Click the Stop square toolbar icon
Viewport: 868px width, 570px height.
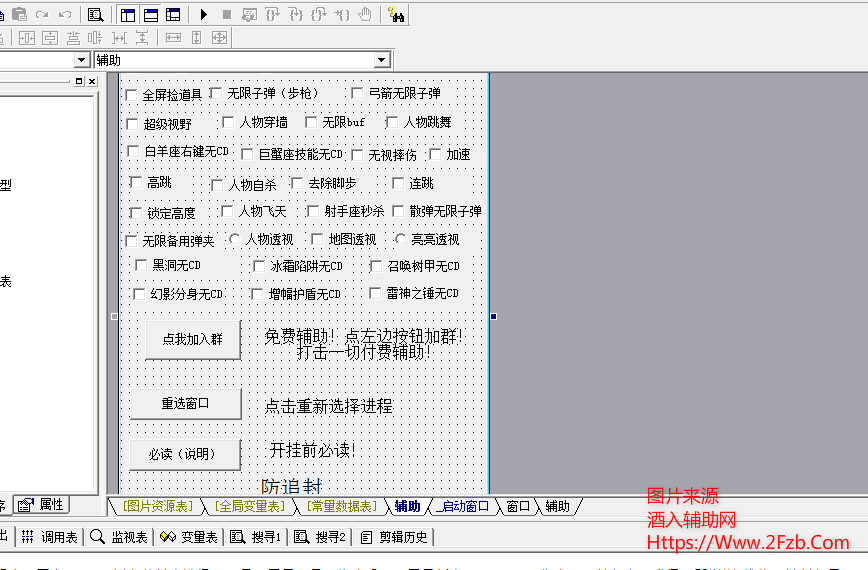(x=227, y=14)
